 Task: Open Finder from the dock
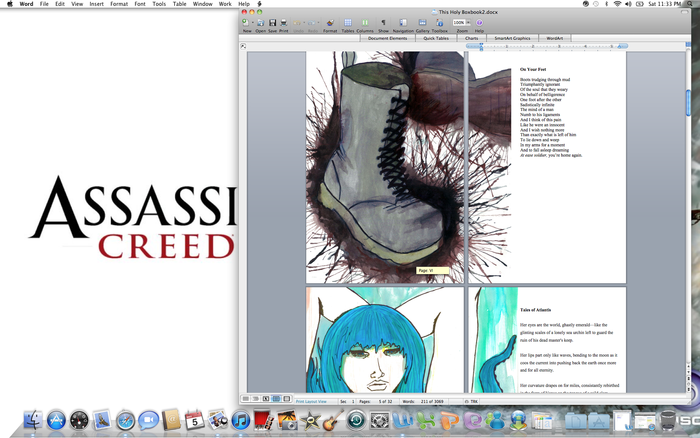pos(33,420)
